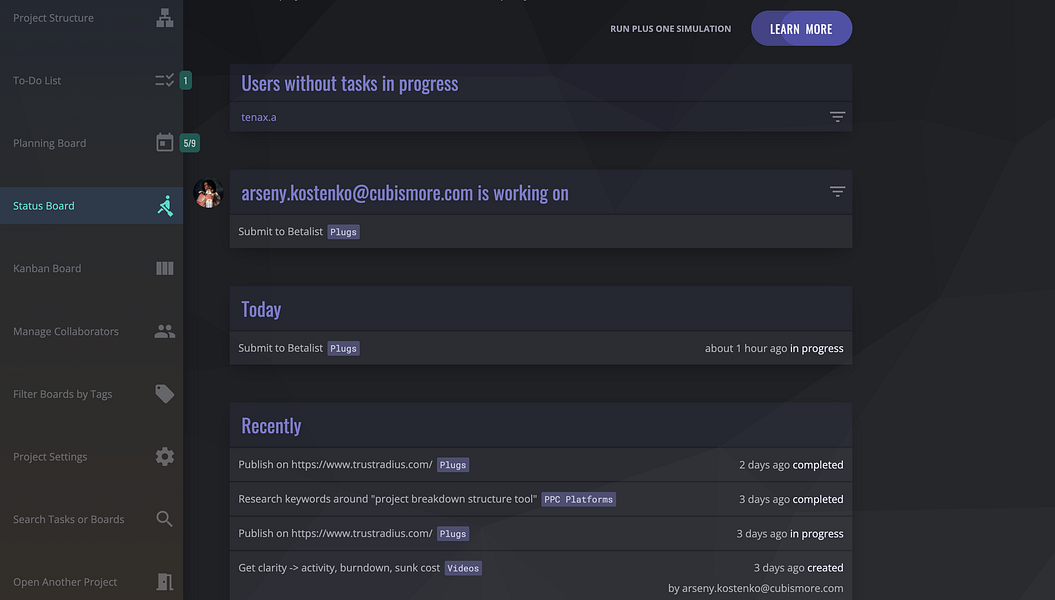Click the Learn More button

pos(801,28)
